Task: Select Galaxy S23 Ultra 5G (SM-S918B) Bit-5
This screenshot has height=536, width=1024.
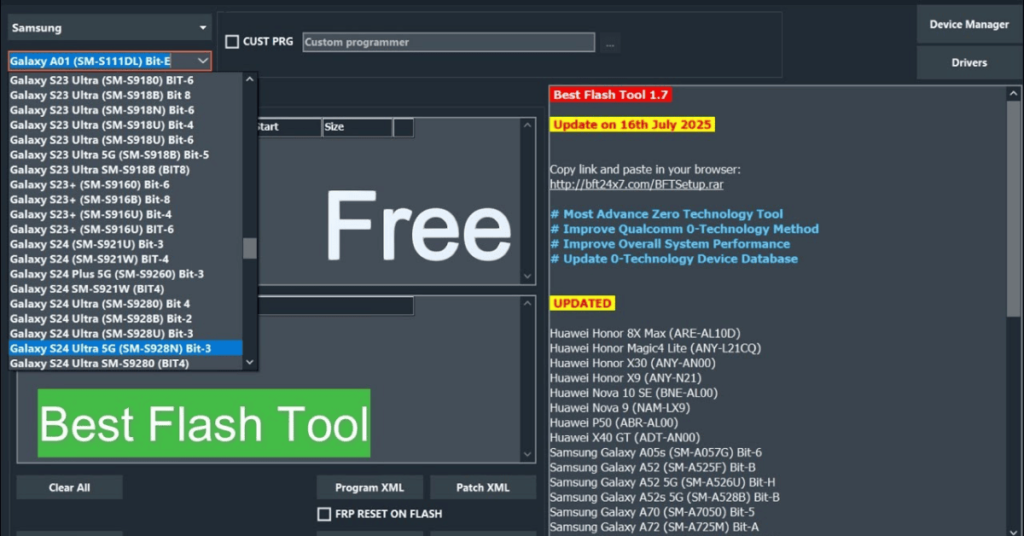Action: coord(125,155)
